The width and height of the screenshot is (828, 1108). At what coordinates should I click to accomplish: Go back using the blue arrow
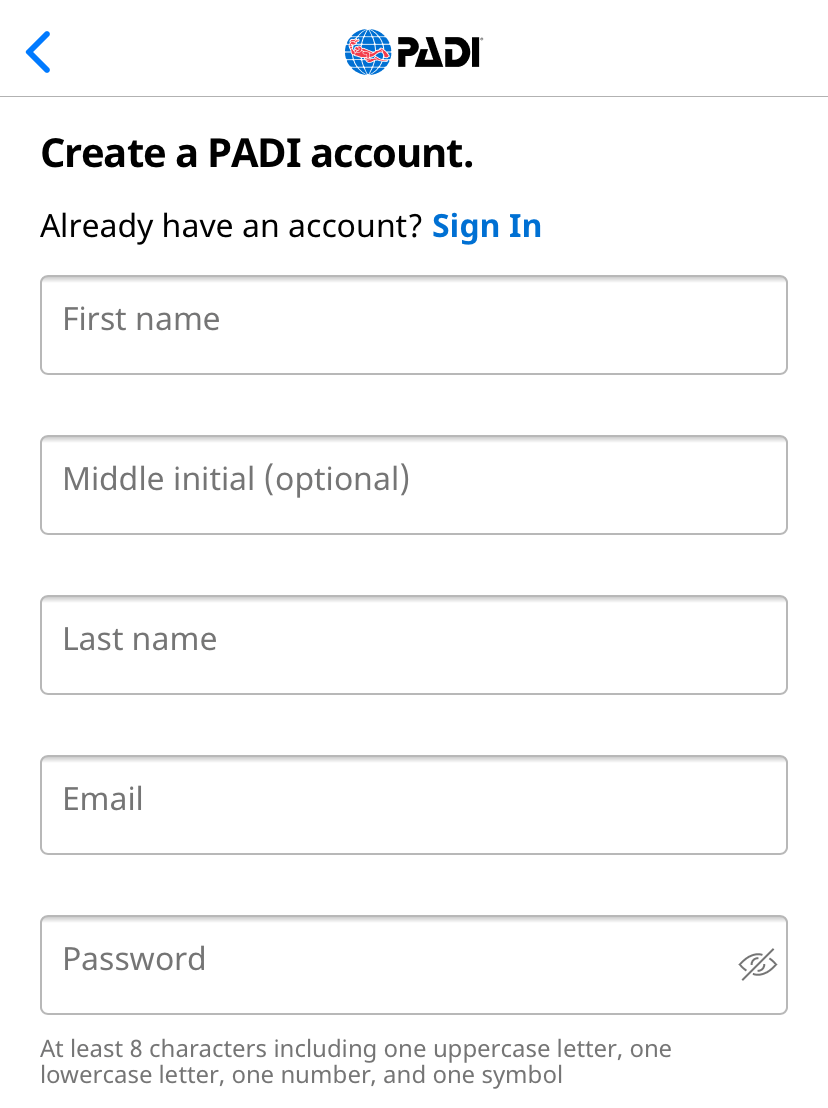(38, 52)
